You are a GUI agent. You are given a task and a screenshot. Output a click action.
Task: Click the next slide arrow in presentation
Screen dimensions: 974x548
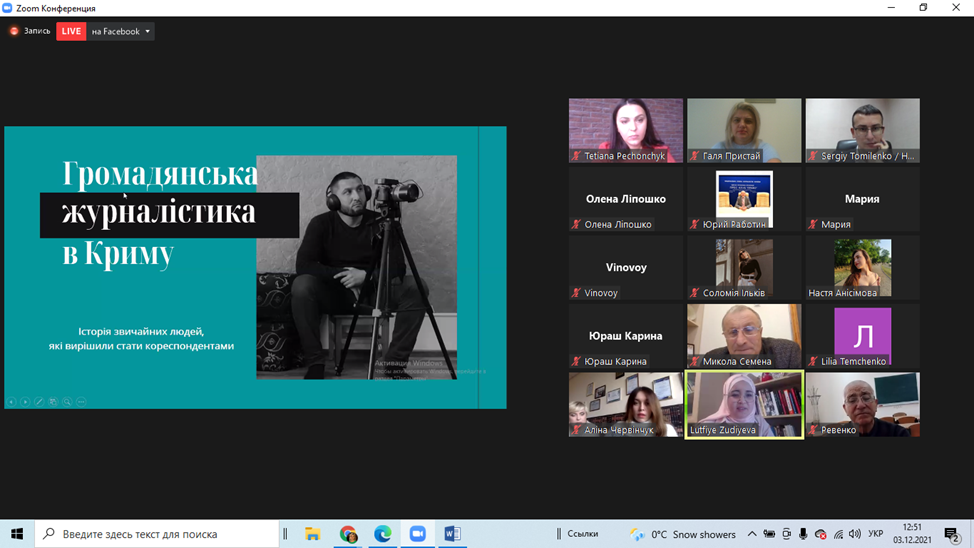coord(25,402)
